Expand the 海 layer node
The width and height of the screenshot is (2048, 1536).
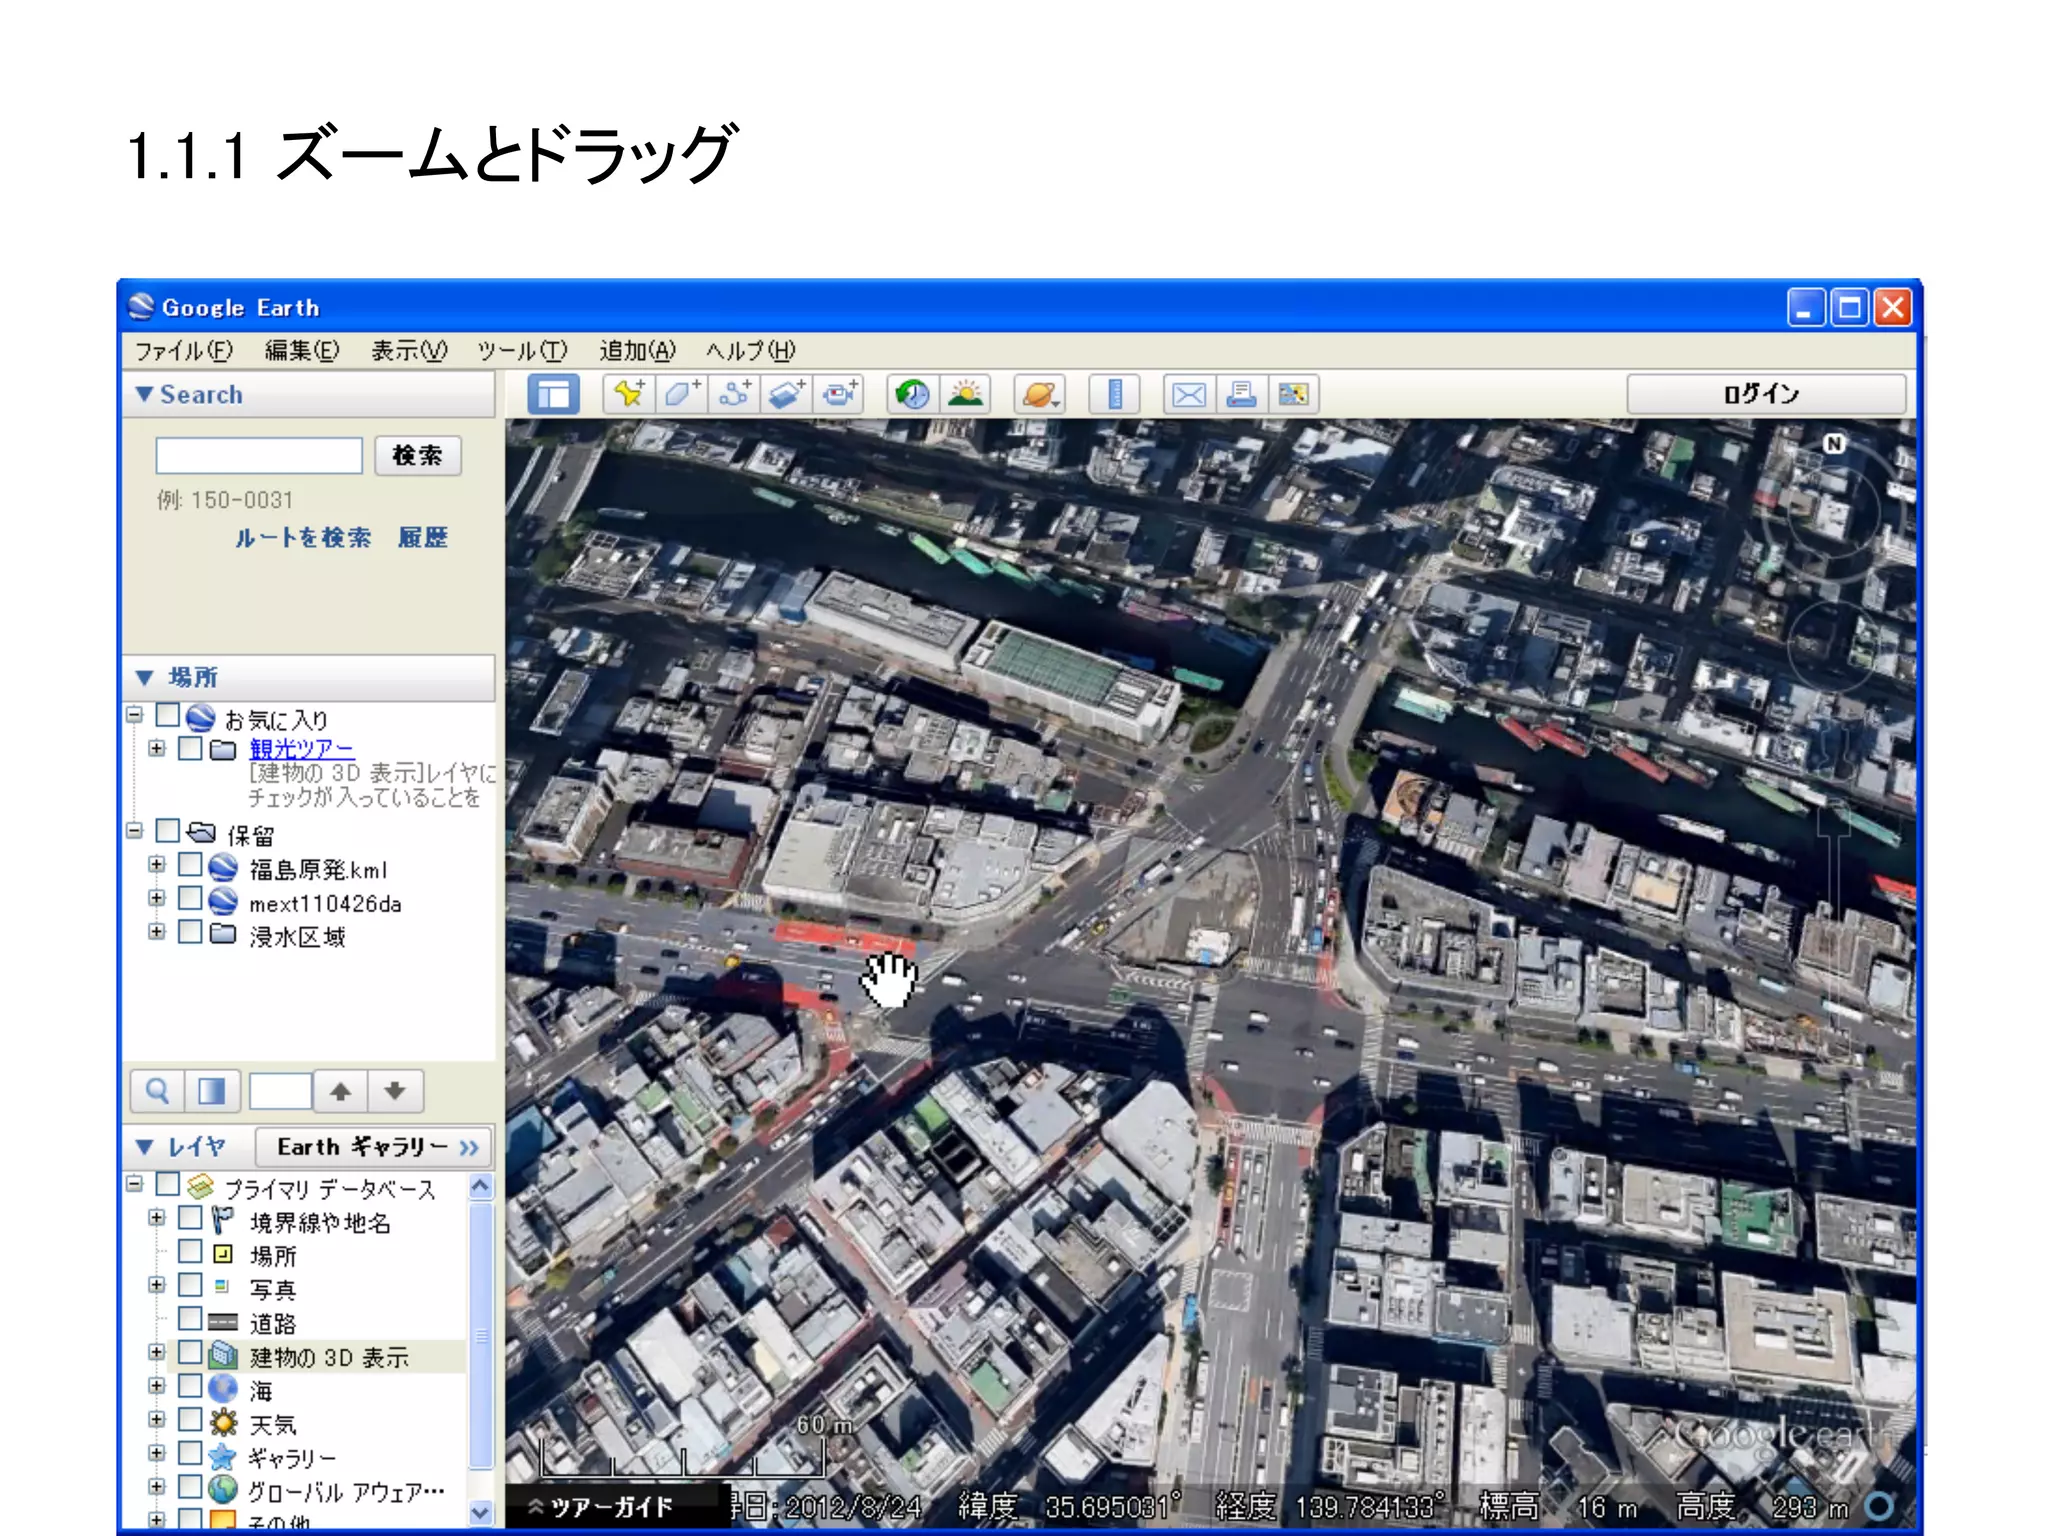(156, 1386)
